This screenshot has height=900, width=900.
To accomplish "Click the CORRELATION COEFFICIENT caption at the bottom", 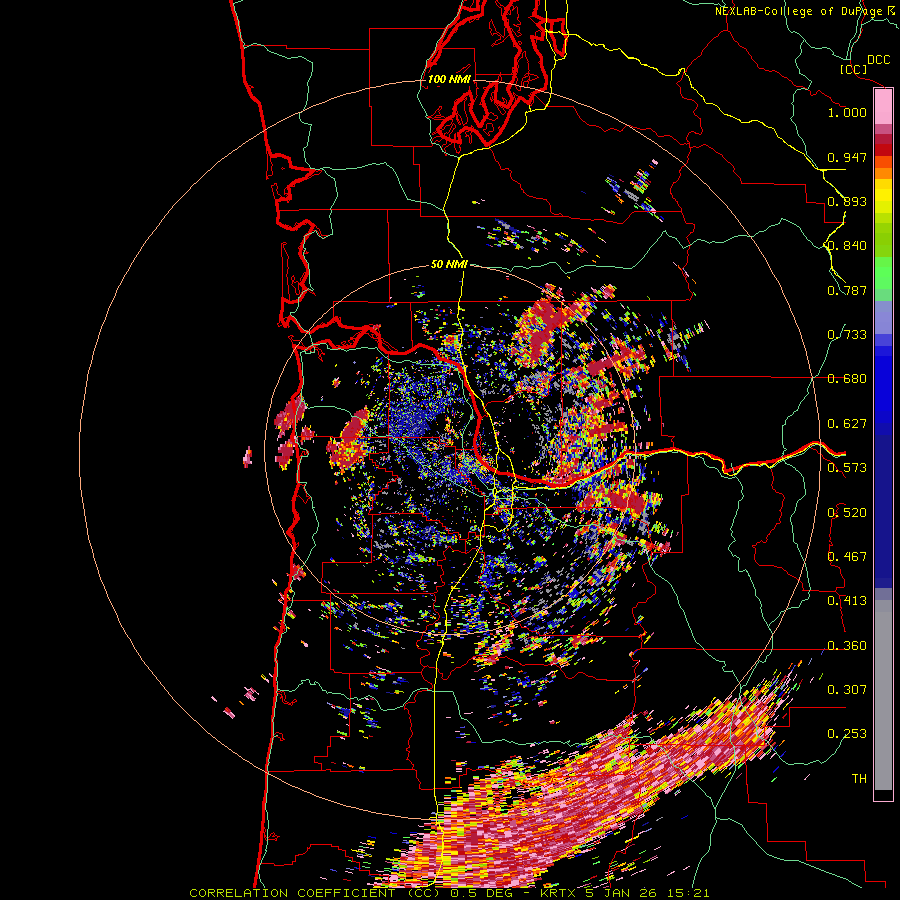I will [449, 893].
